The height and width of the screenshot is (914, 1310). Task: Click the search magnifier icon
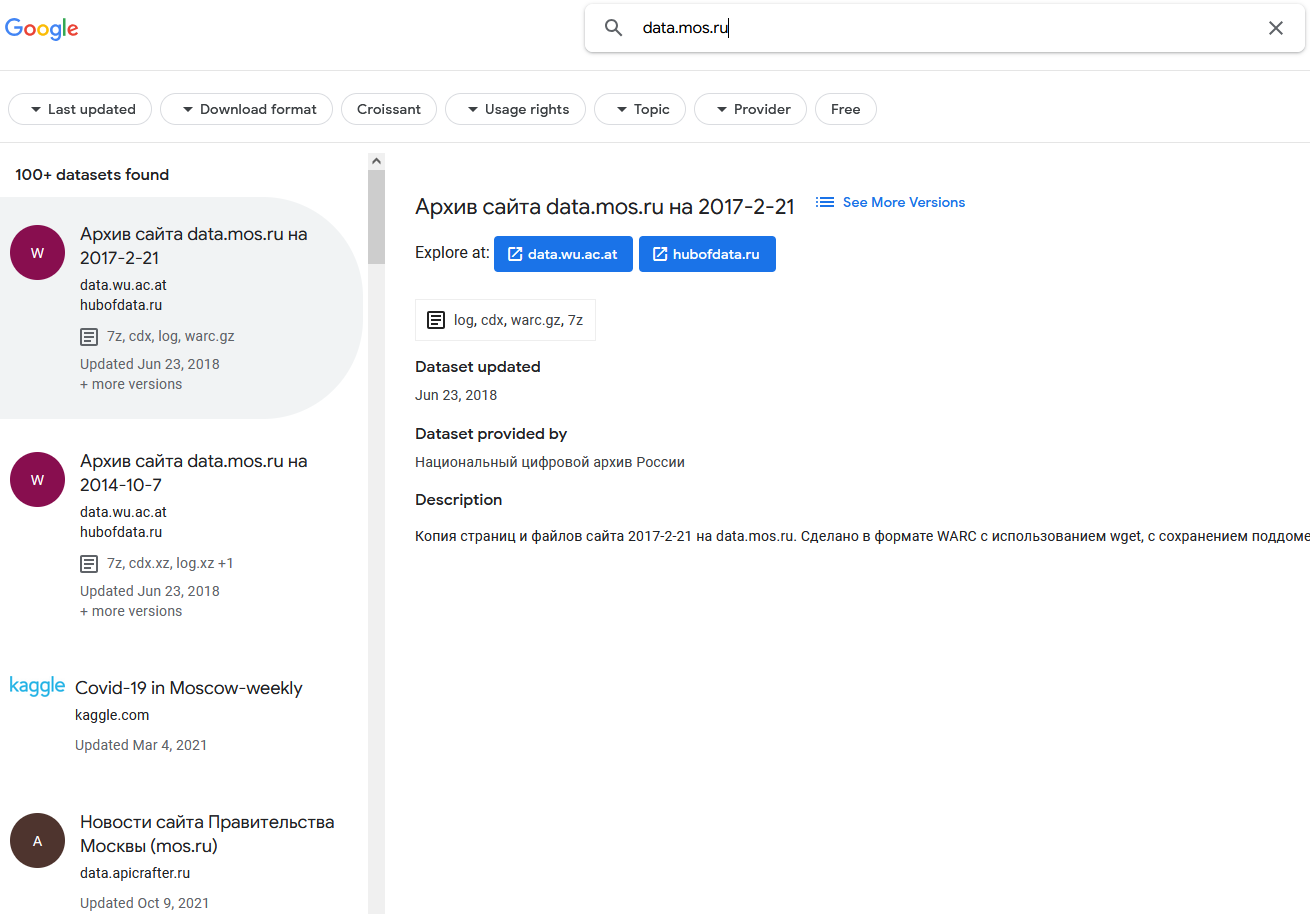(614, 28)
